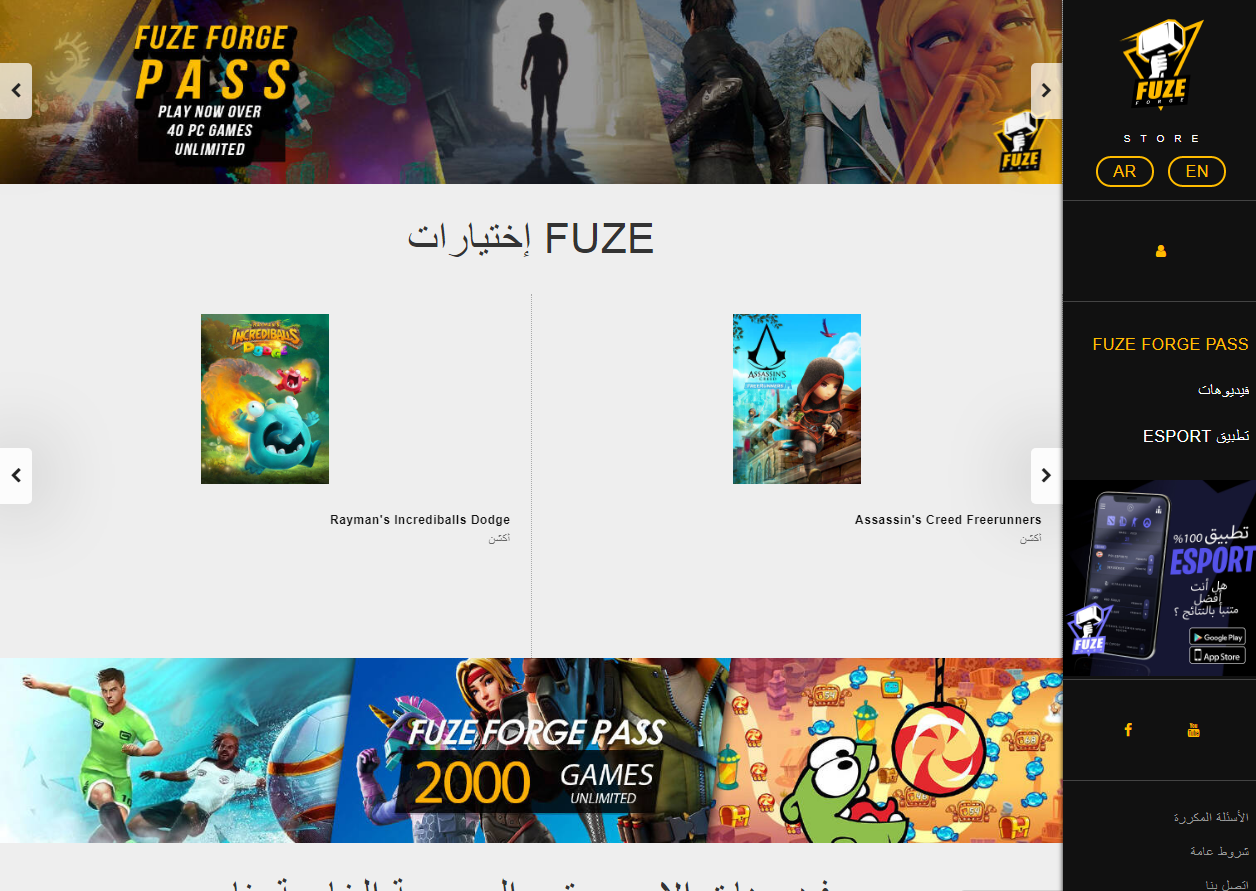Open the فيديوهات menu item
The width and height of the screenshot is (1256, 891).
pyautogui.click(x=1223, y=390)
